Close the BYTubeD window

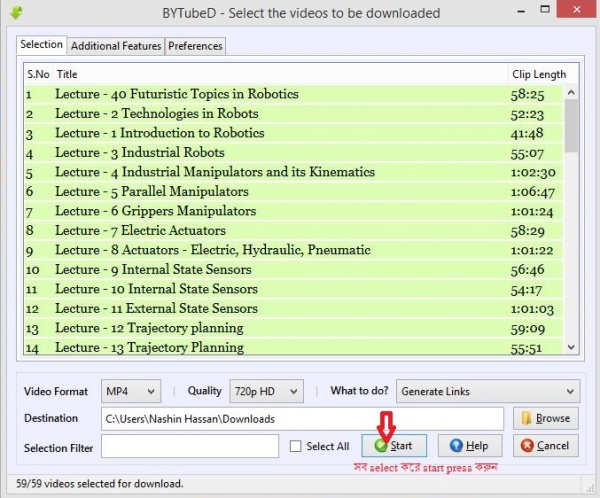577,9
